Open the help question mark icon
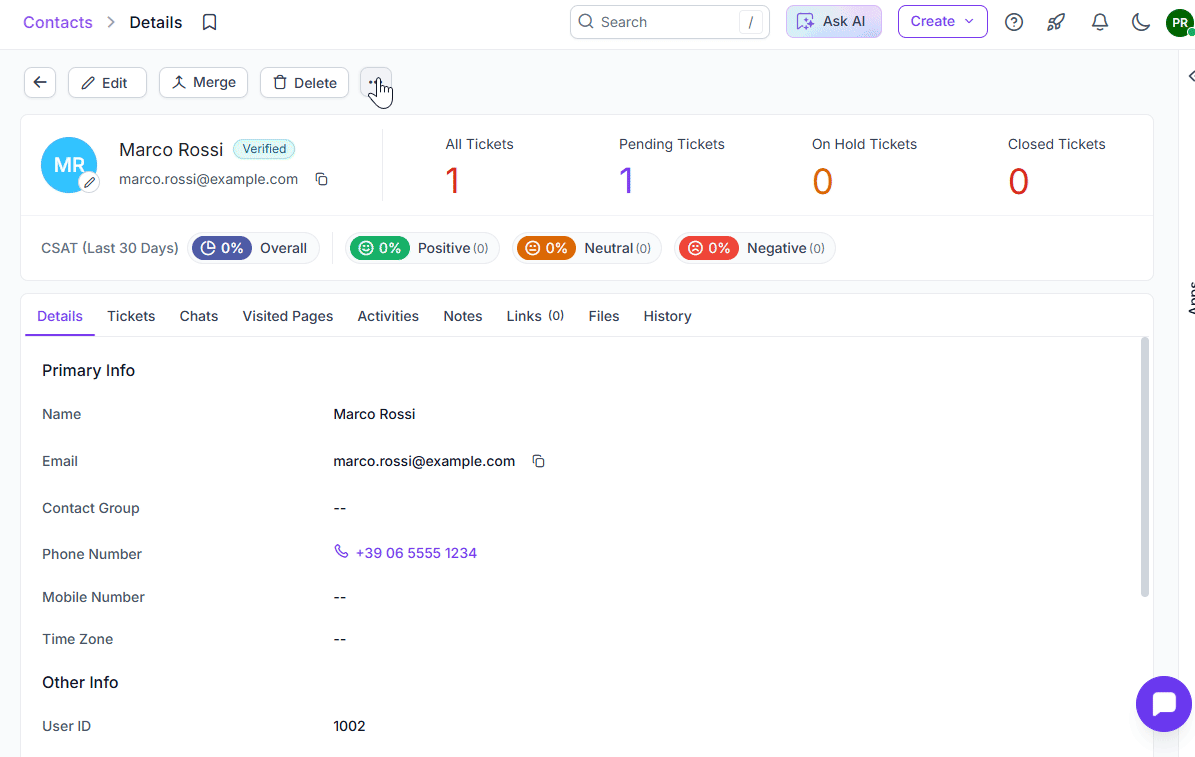 click(1014, 22)
